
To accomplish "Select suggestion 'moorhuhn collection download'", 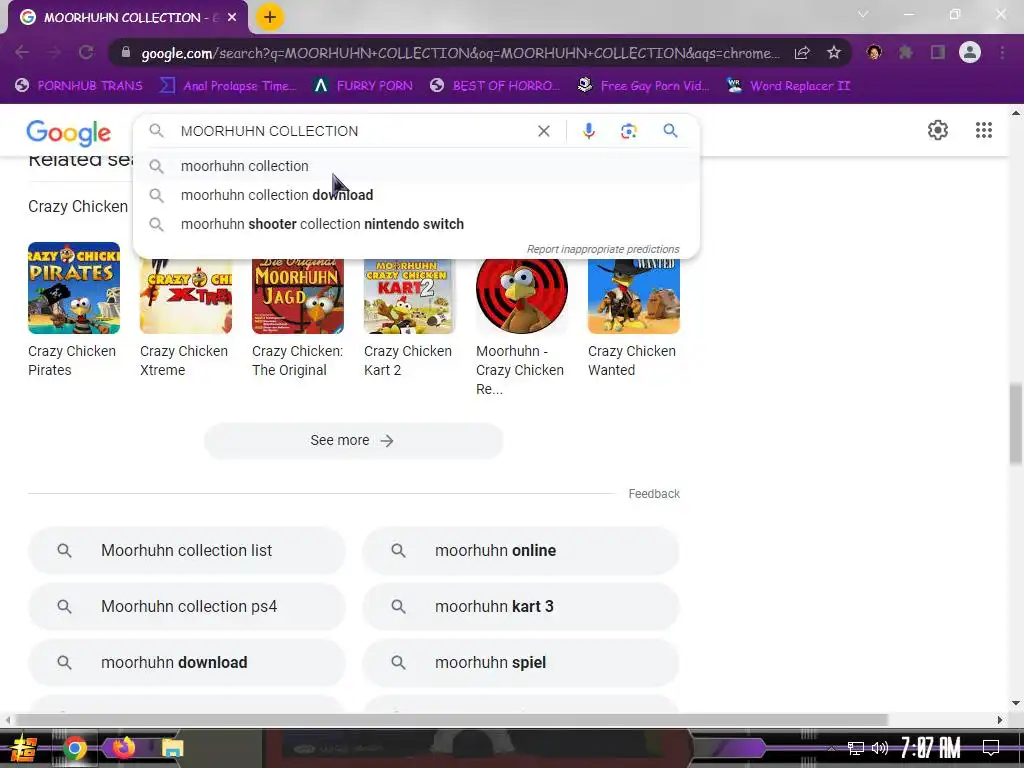I will tap(416, 195).
